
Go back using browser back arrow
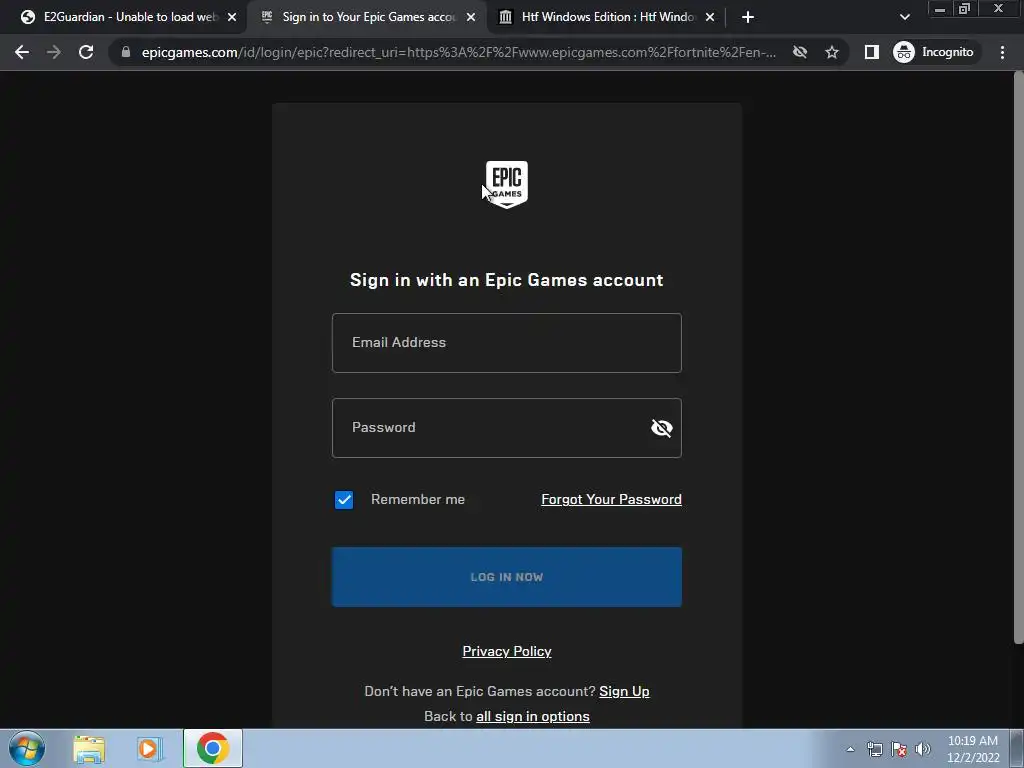[x=22, y=52]
